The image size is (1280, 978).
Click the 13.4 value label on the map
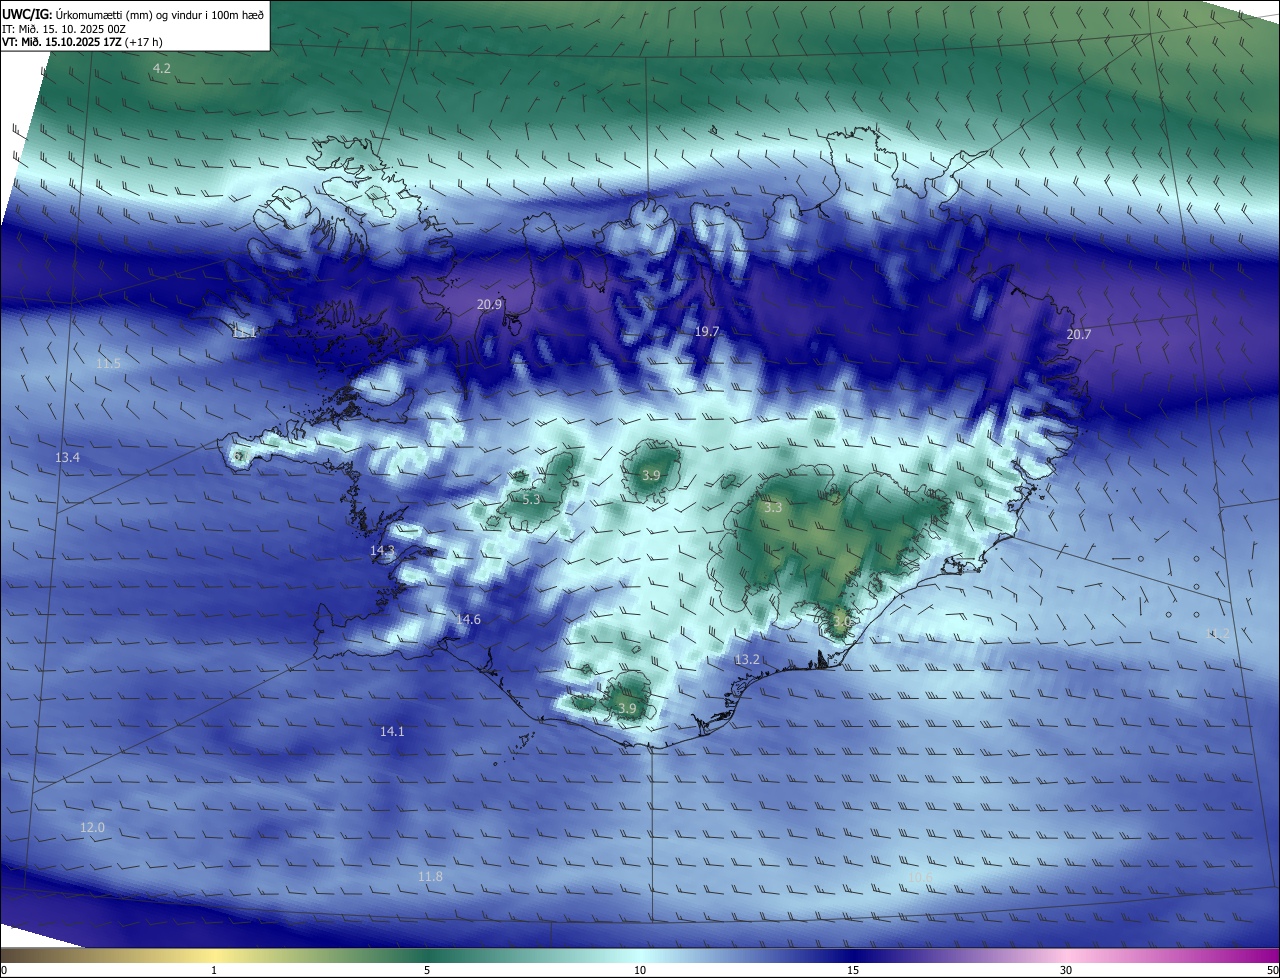point(67,457)
